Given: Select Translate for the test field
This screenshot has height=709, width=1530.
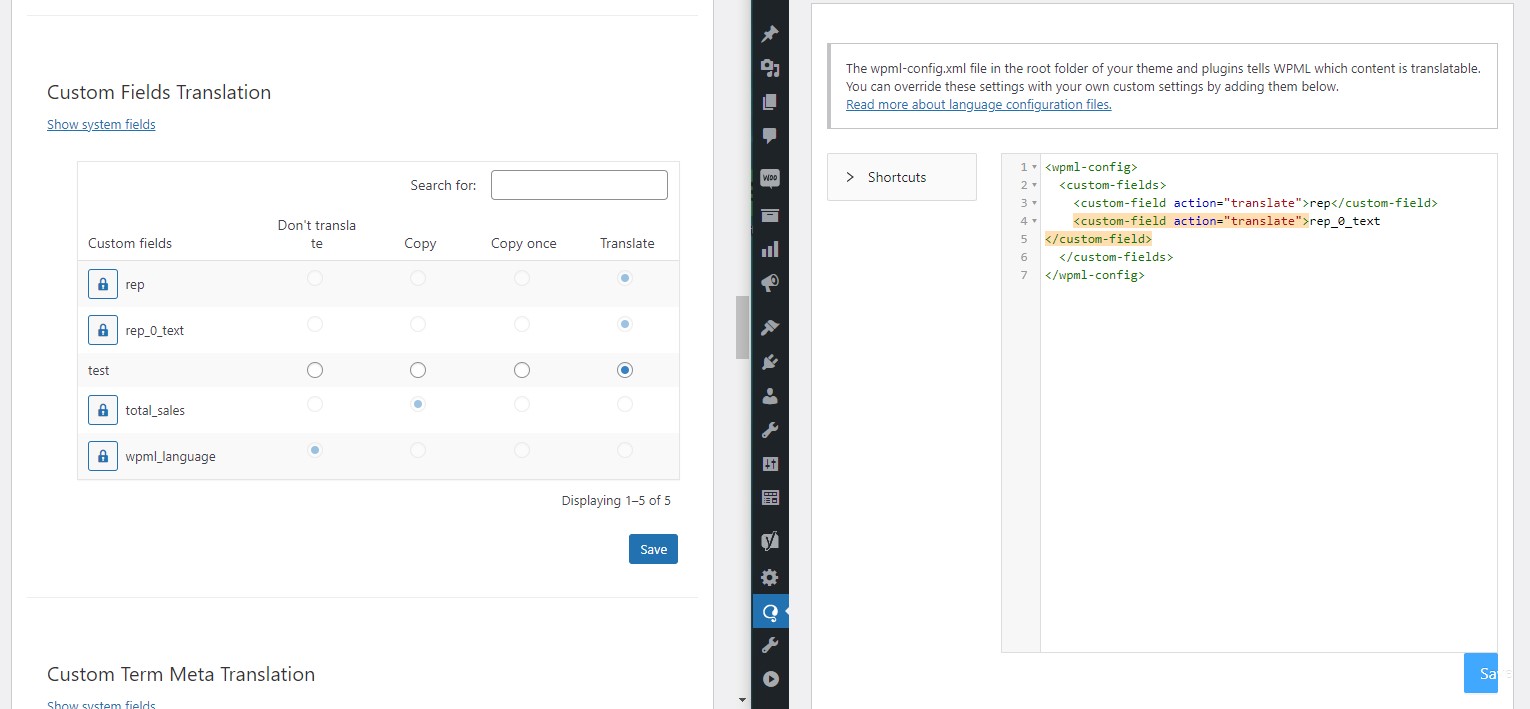Looking at the screenshot, I should pyautogui.click(x=625, y=370).
